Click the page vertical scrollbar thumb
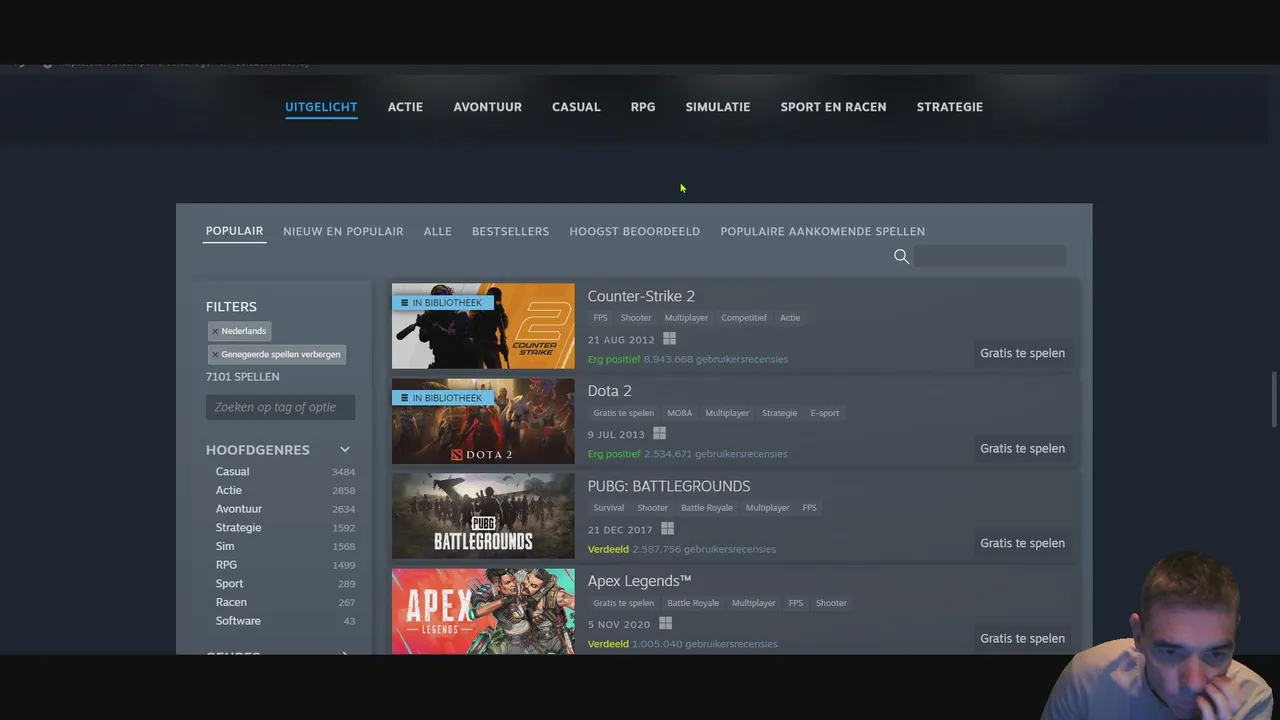This screenshot has width=1280, height=720. [x=1274, y=400]
